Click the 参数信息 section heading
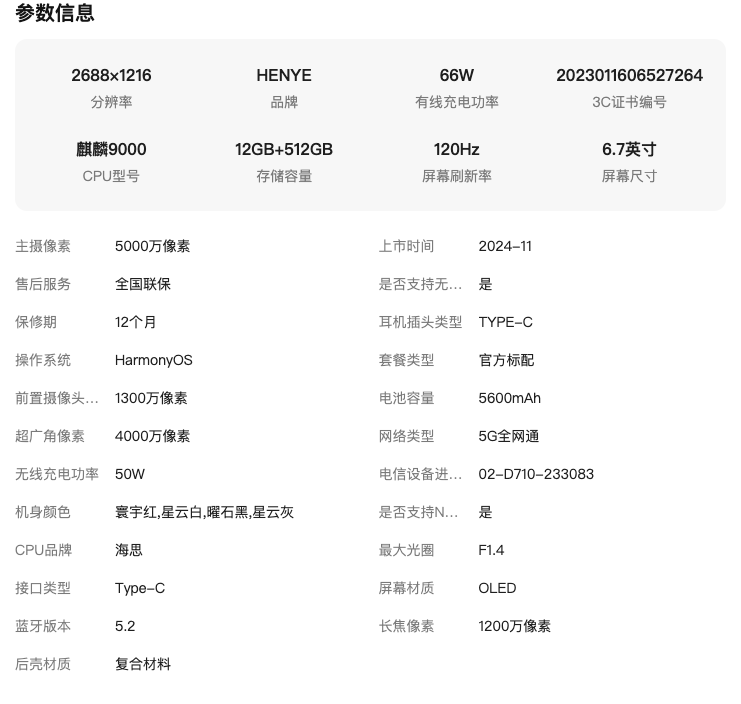 pos(55,13)
